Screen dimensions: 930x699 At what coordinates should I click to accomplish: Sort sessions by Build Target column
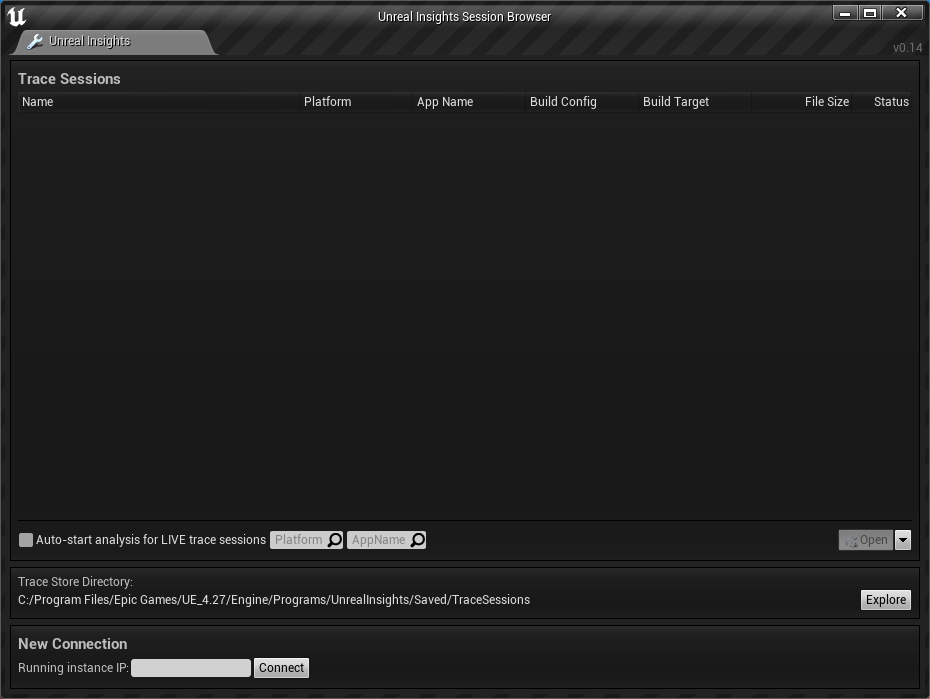coord(695,102)
